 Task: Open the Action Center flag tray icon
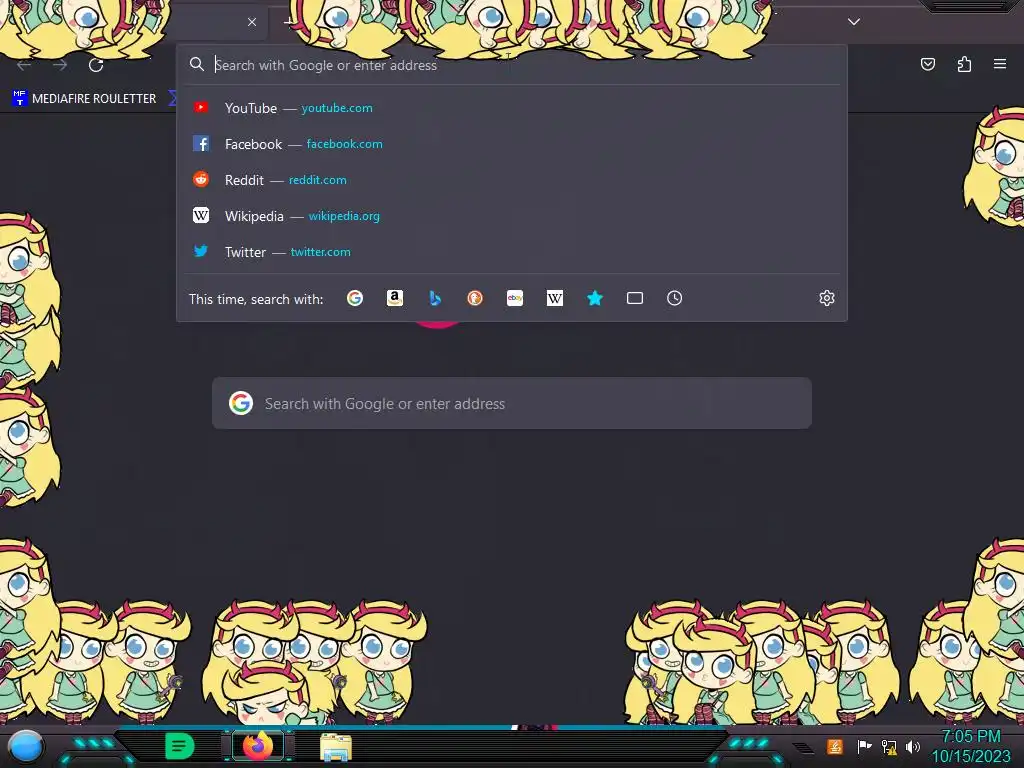tap(864, 746)
